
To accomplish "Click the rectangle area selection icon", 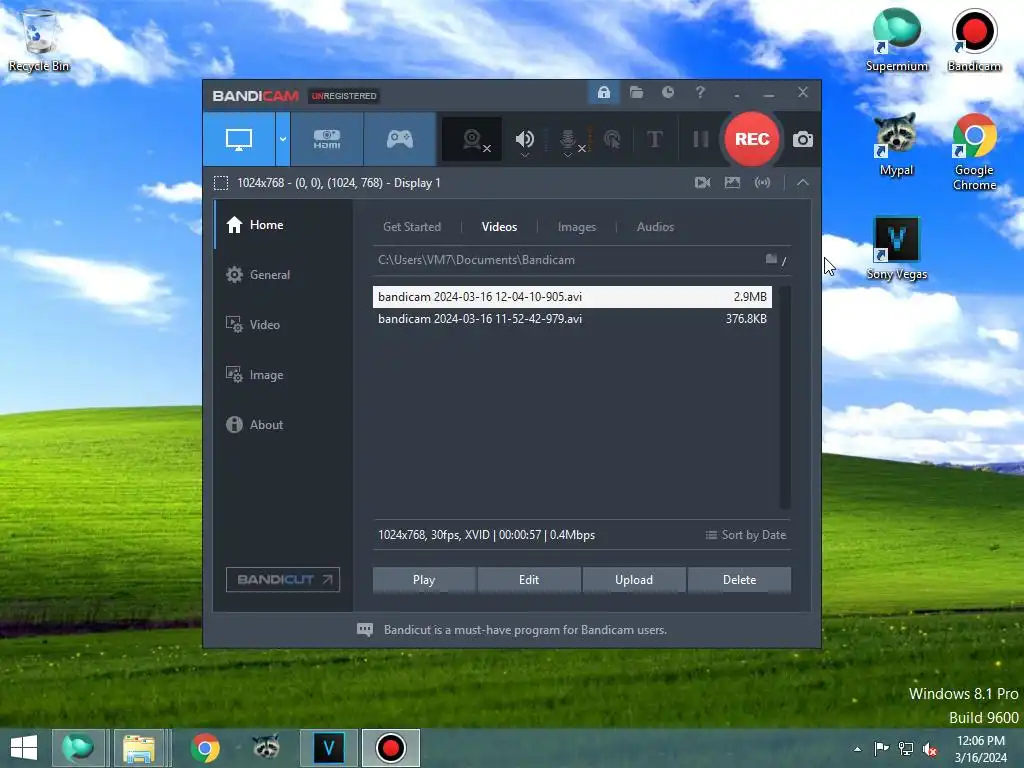I will 221,183.
